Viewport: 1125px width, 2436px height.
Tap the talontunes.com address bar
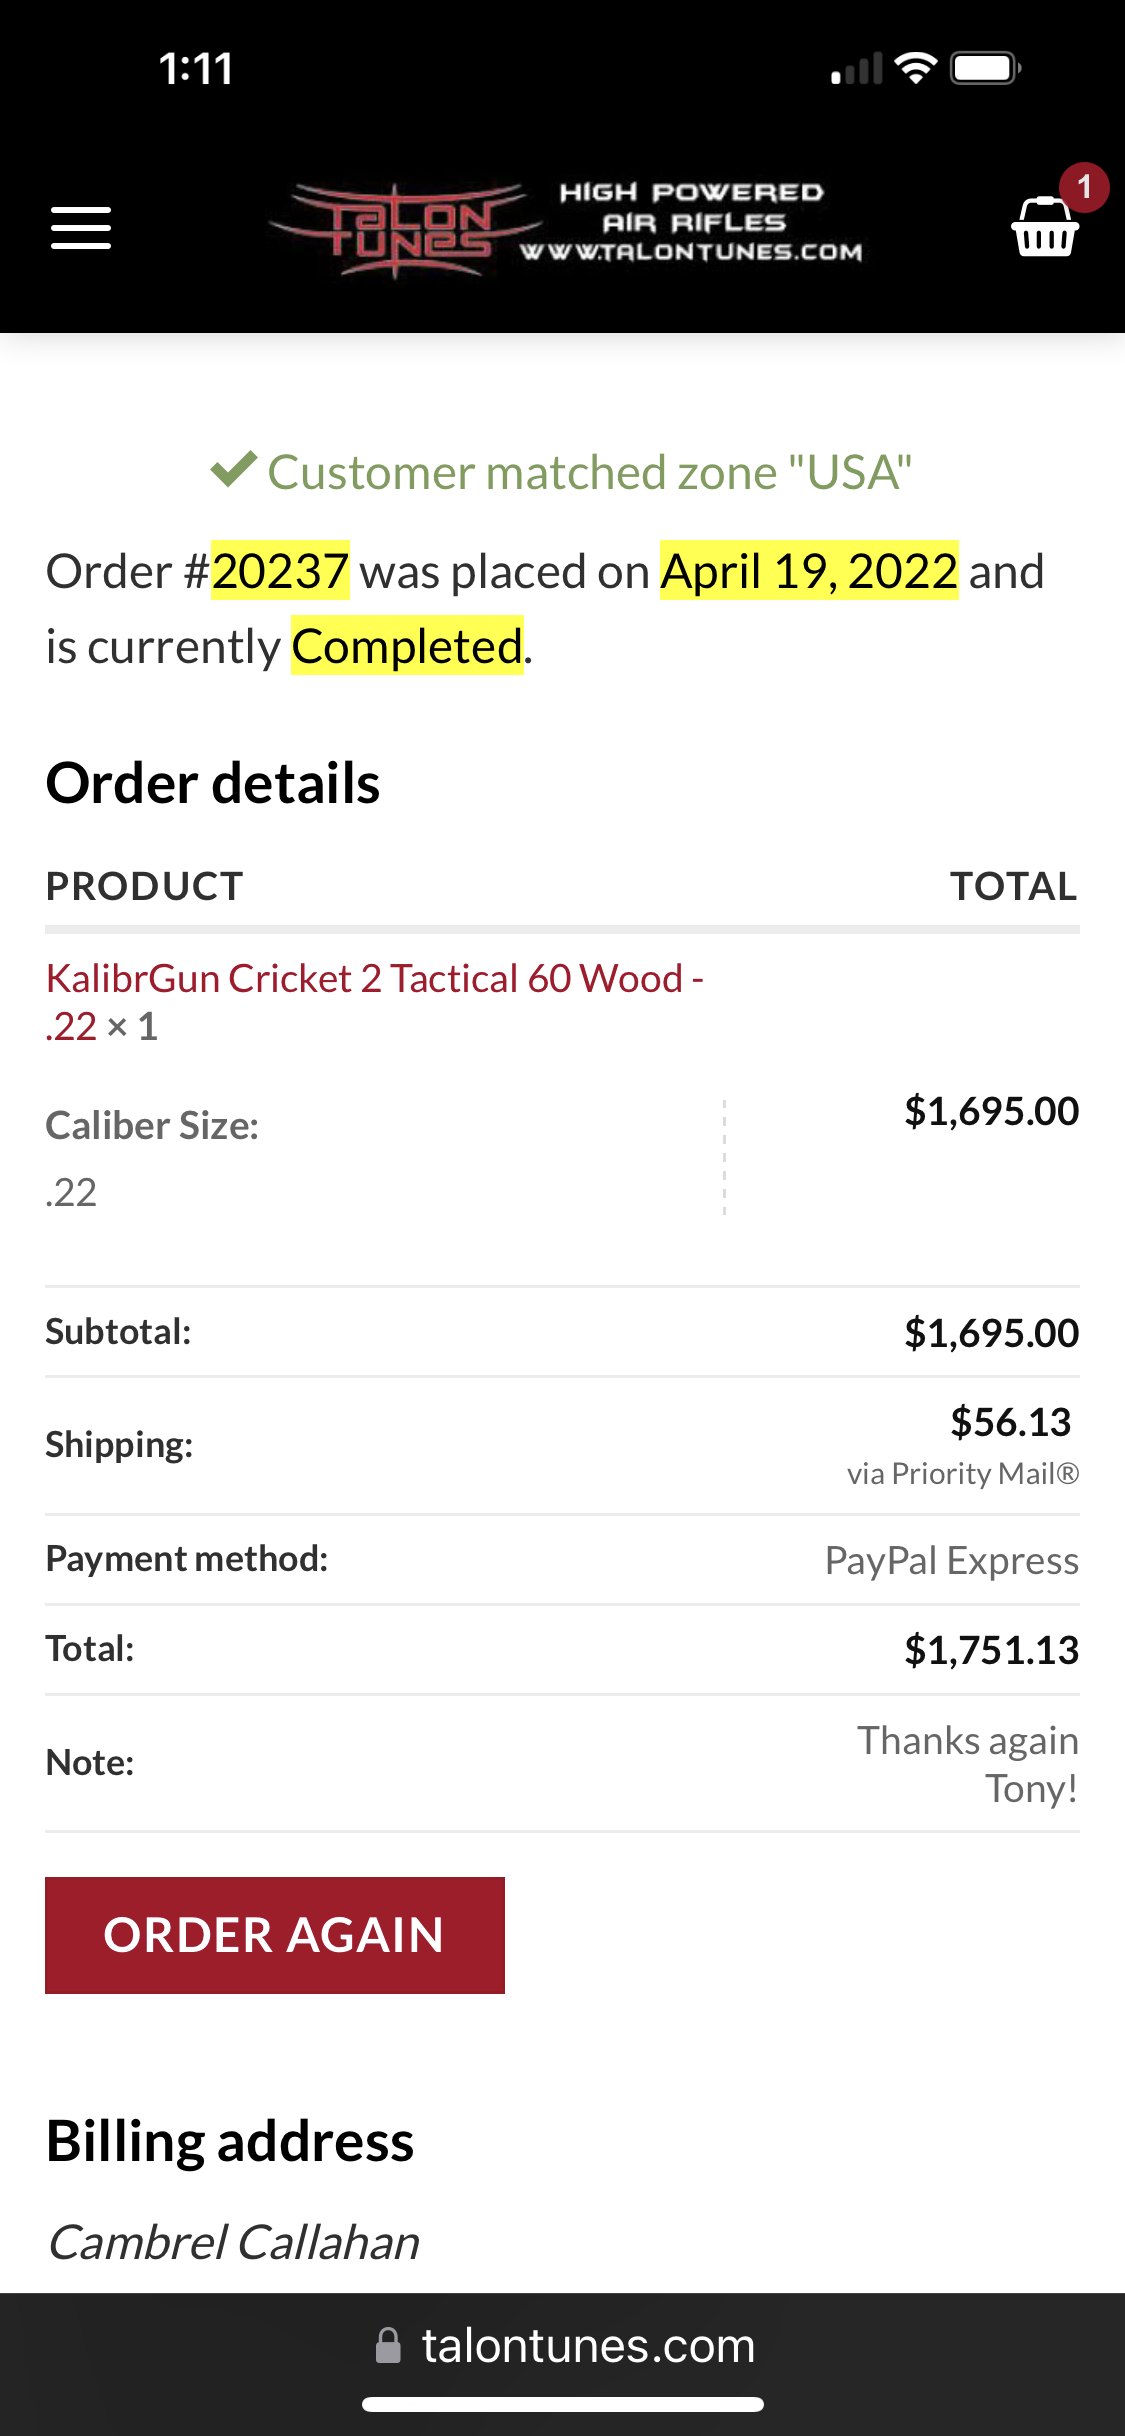tap(563, 2345)
